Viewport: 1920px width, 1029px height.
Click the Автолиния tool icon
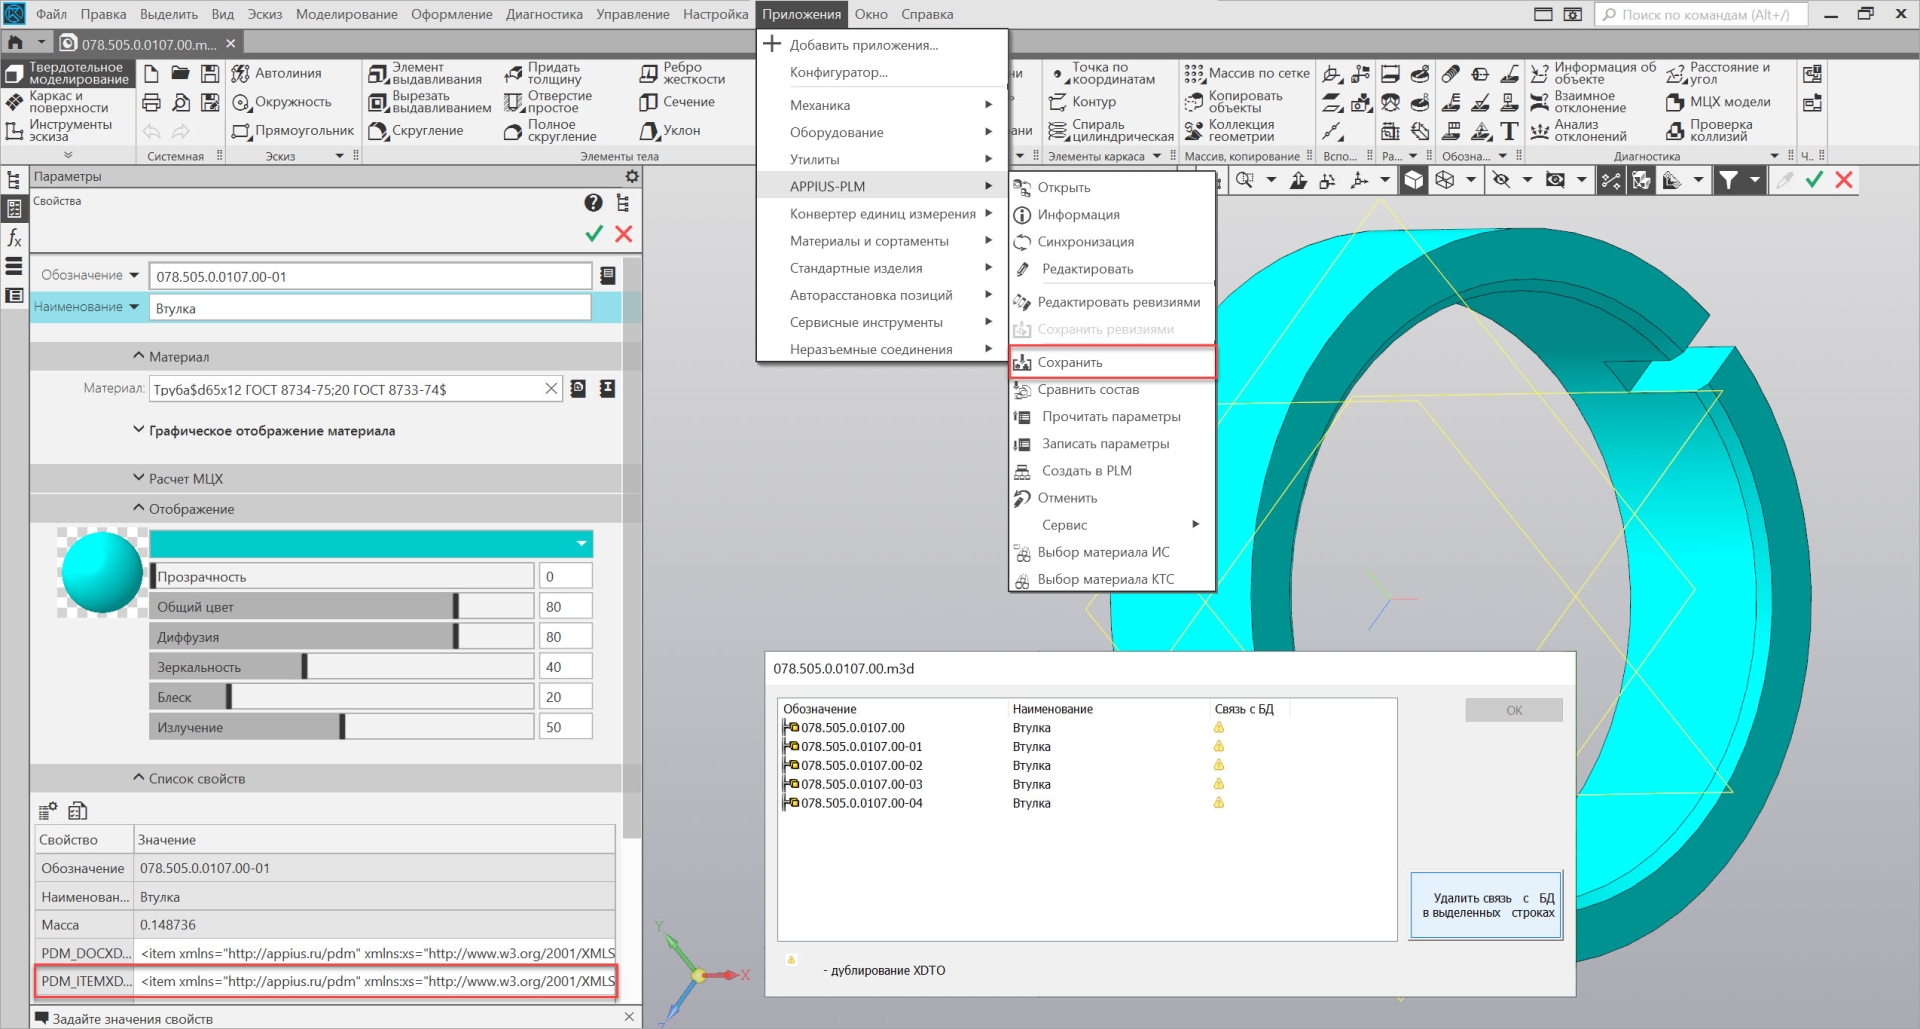pyautogui.click(x=240, y=73)
